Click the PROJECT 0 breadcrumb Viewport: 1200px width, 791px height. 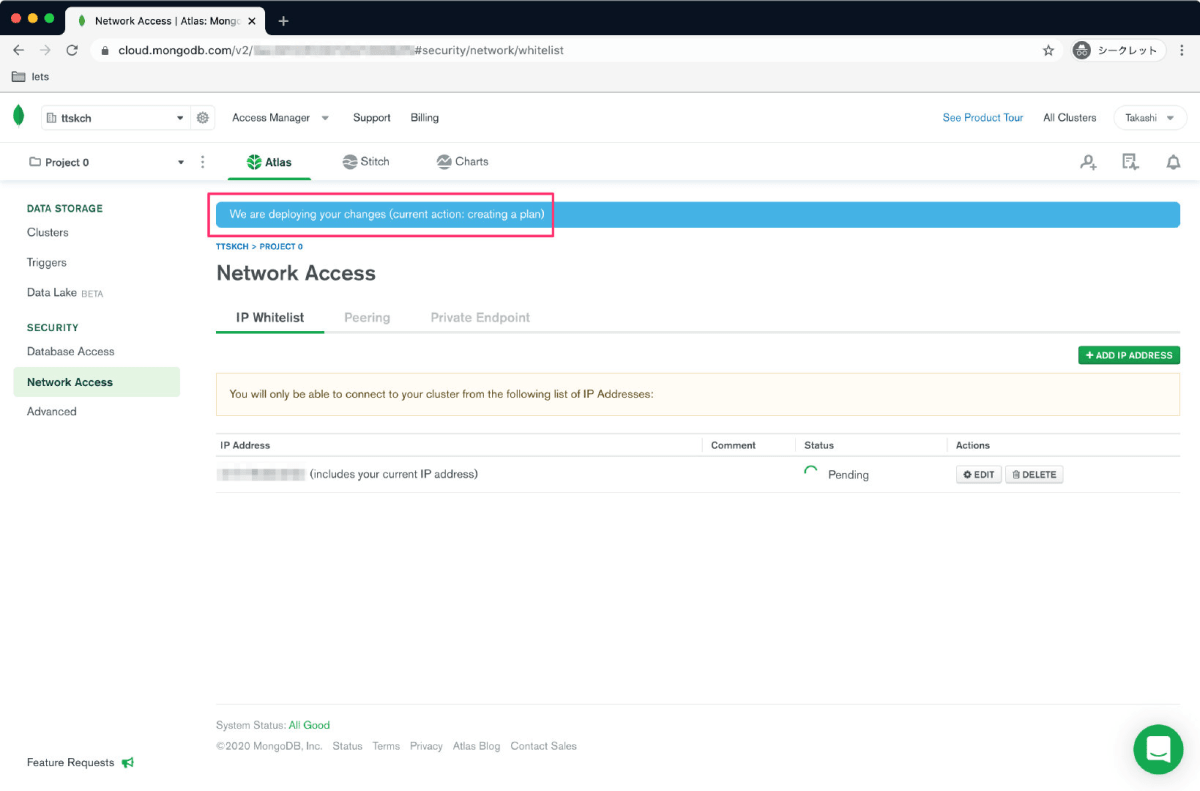point(281,246)
